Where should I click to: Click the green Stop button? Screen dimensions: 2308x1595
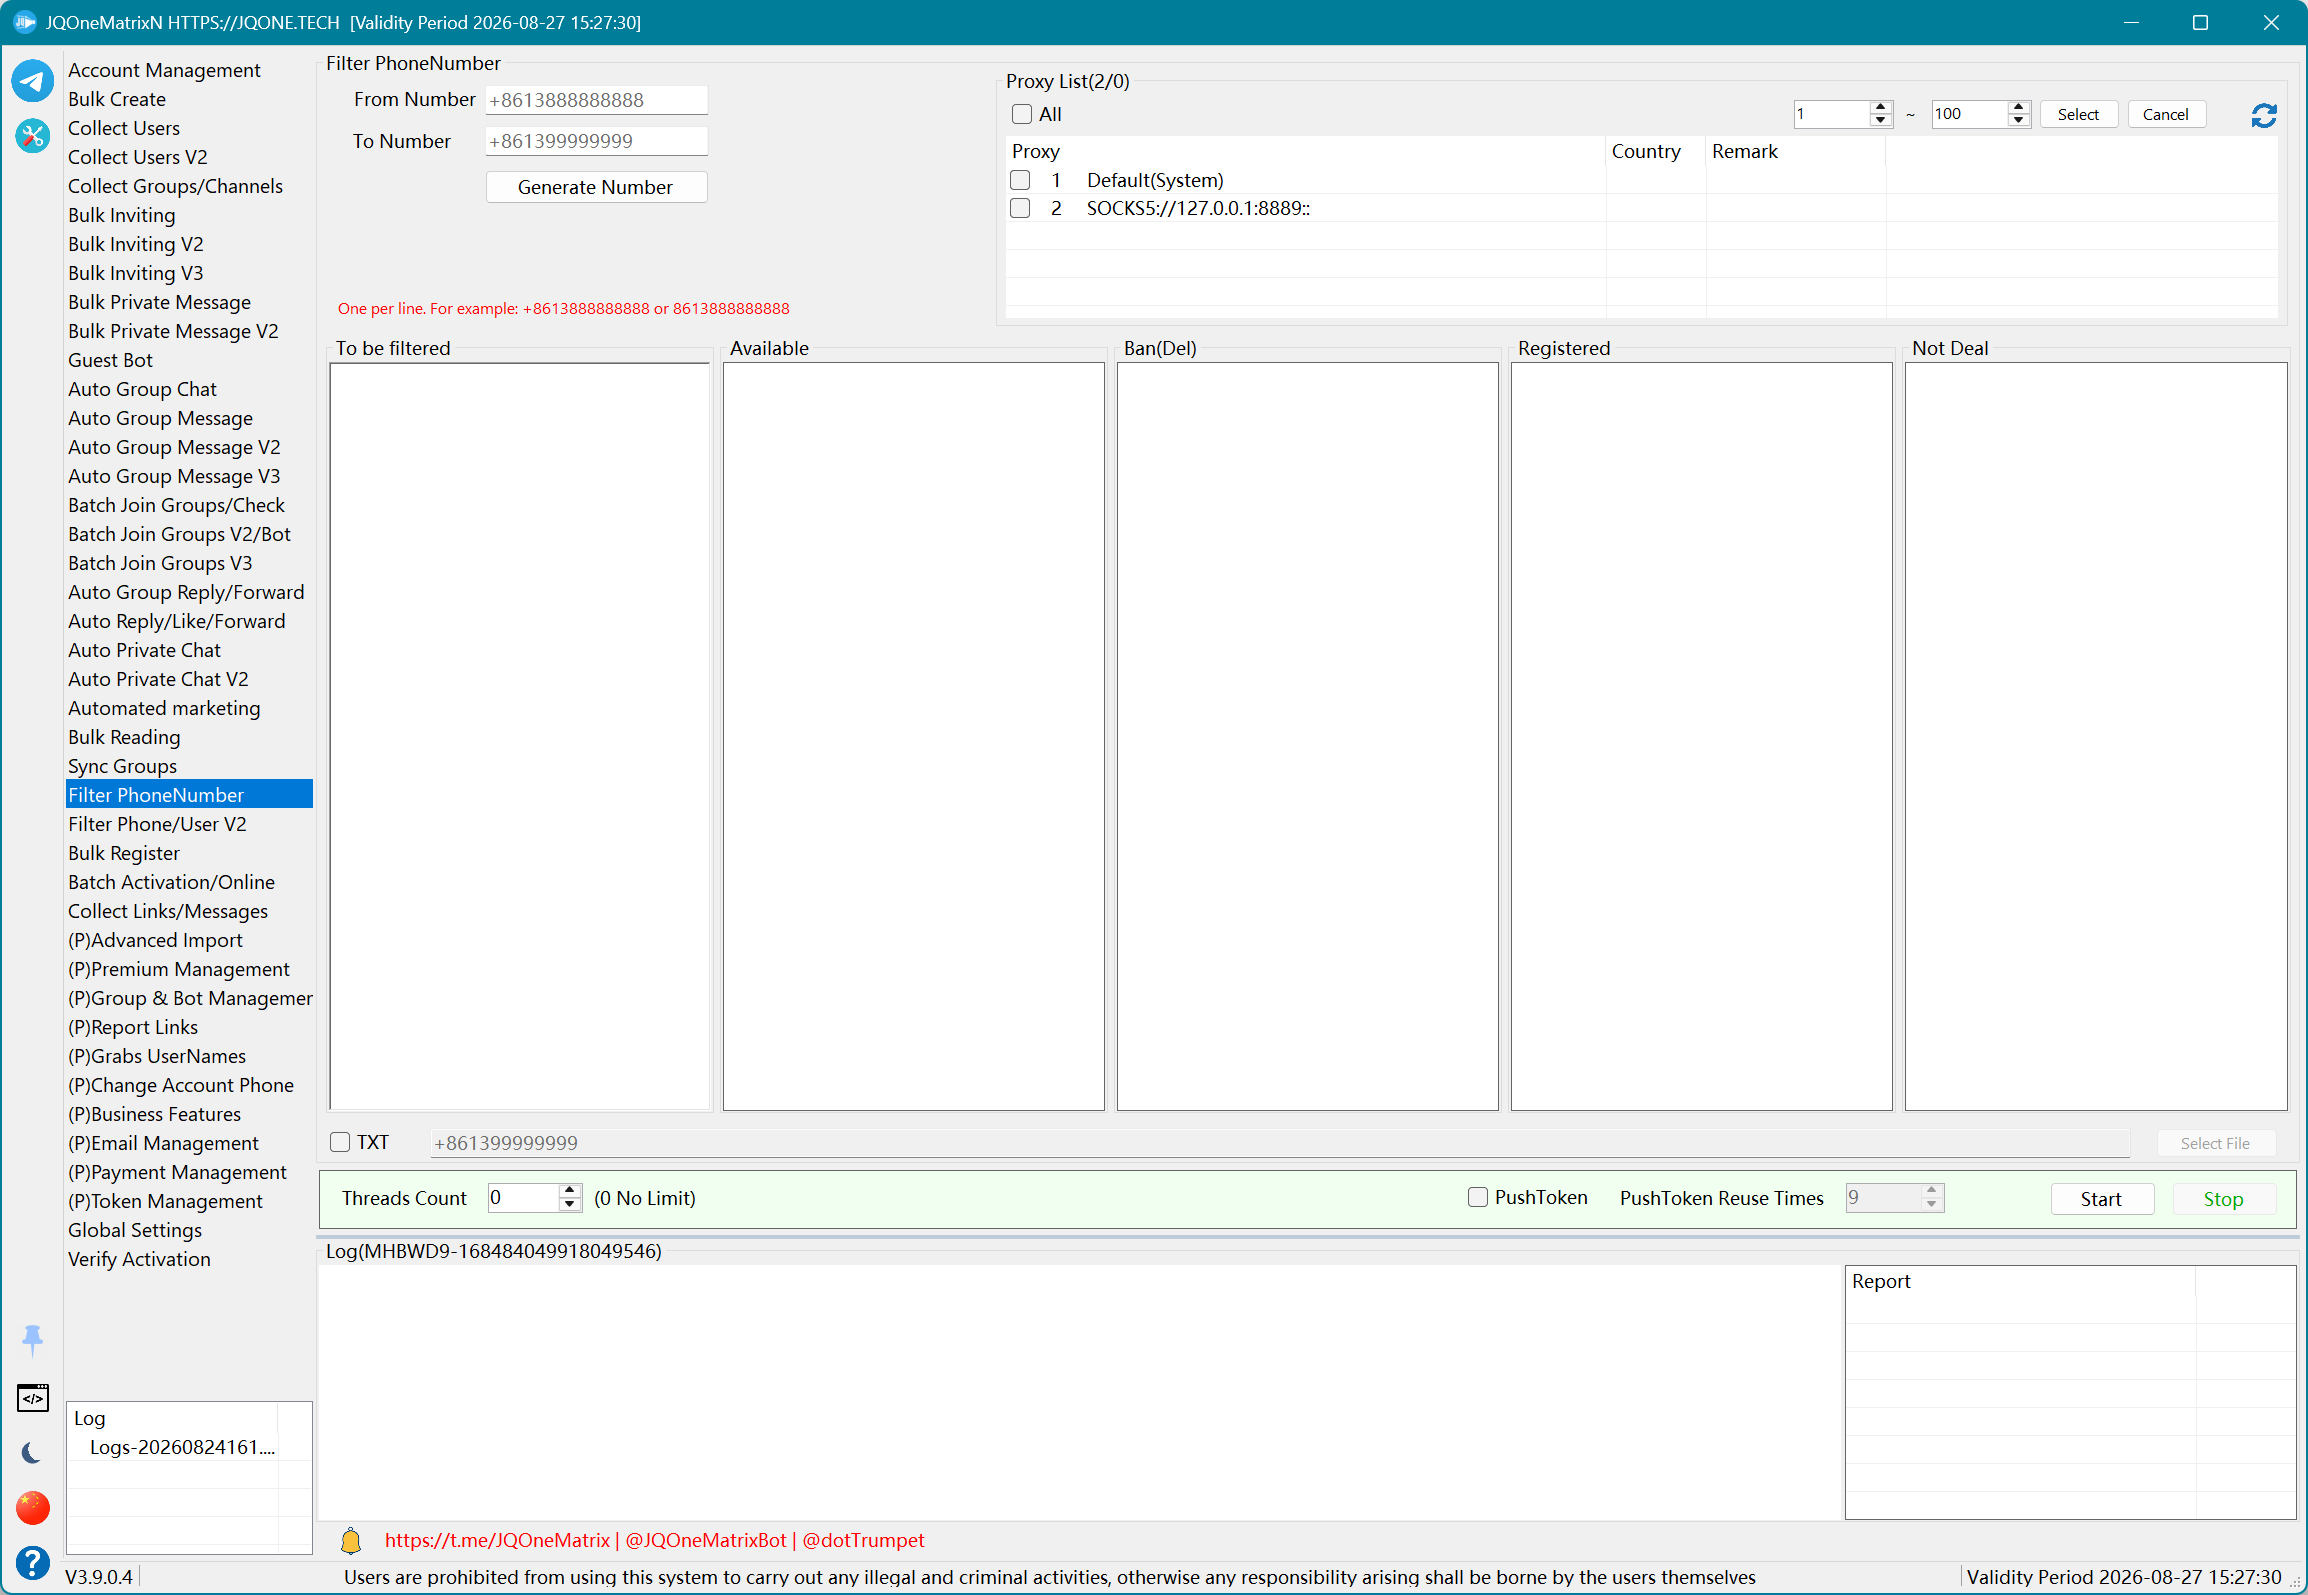pyautogui.click(x=2224, y=1199)
